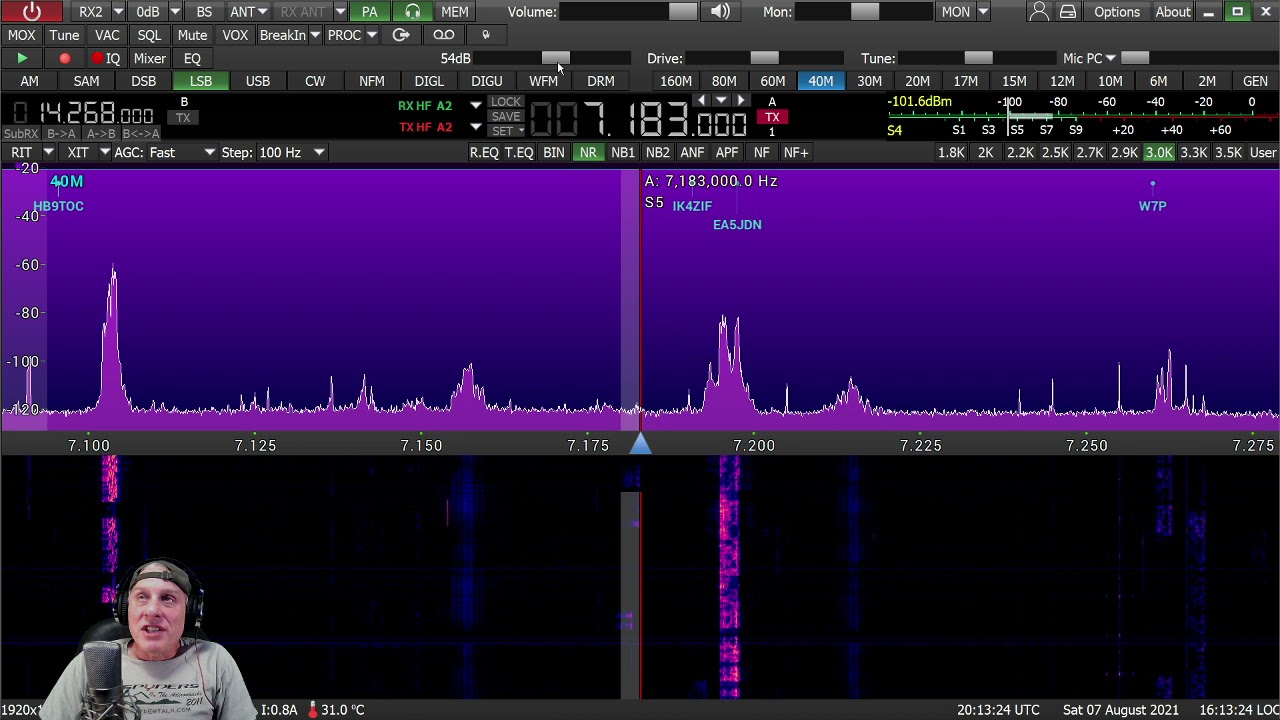Screen dimensions: 1280x720
Task: Open the MEM memory button
Action: tap(454, 12)
